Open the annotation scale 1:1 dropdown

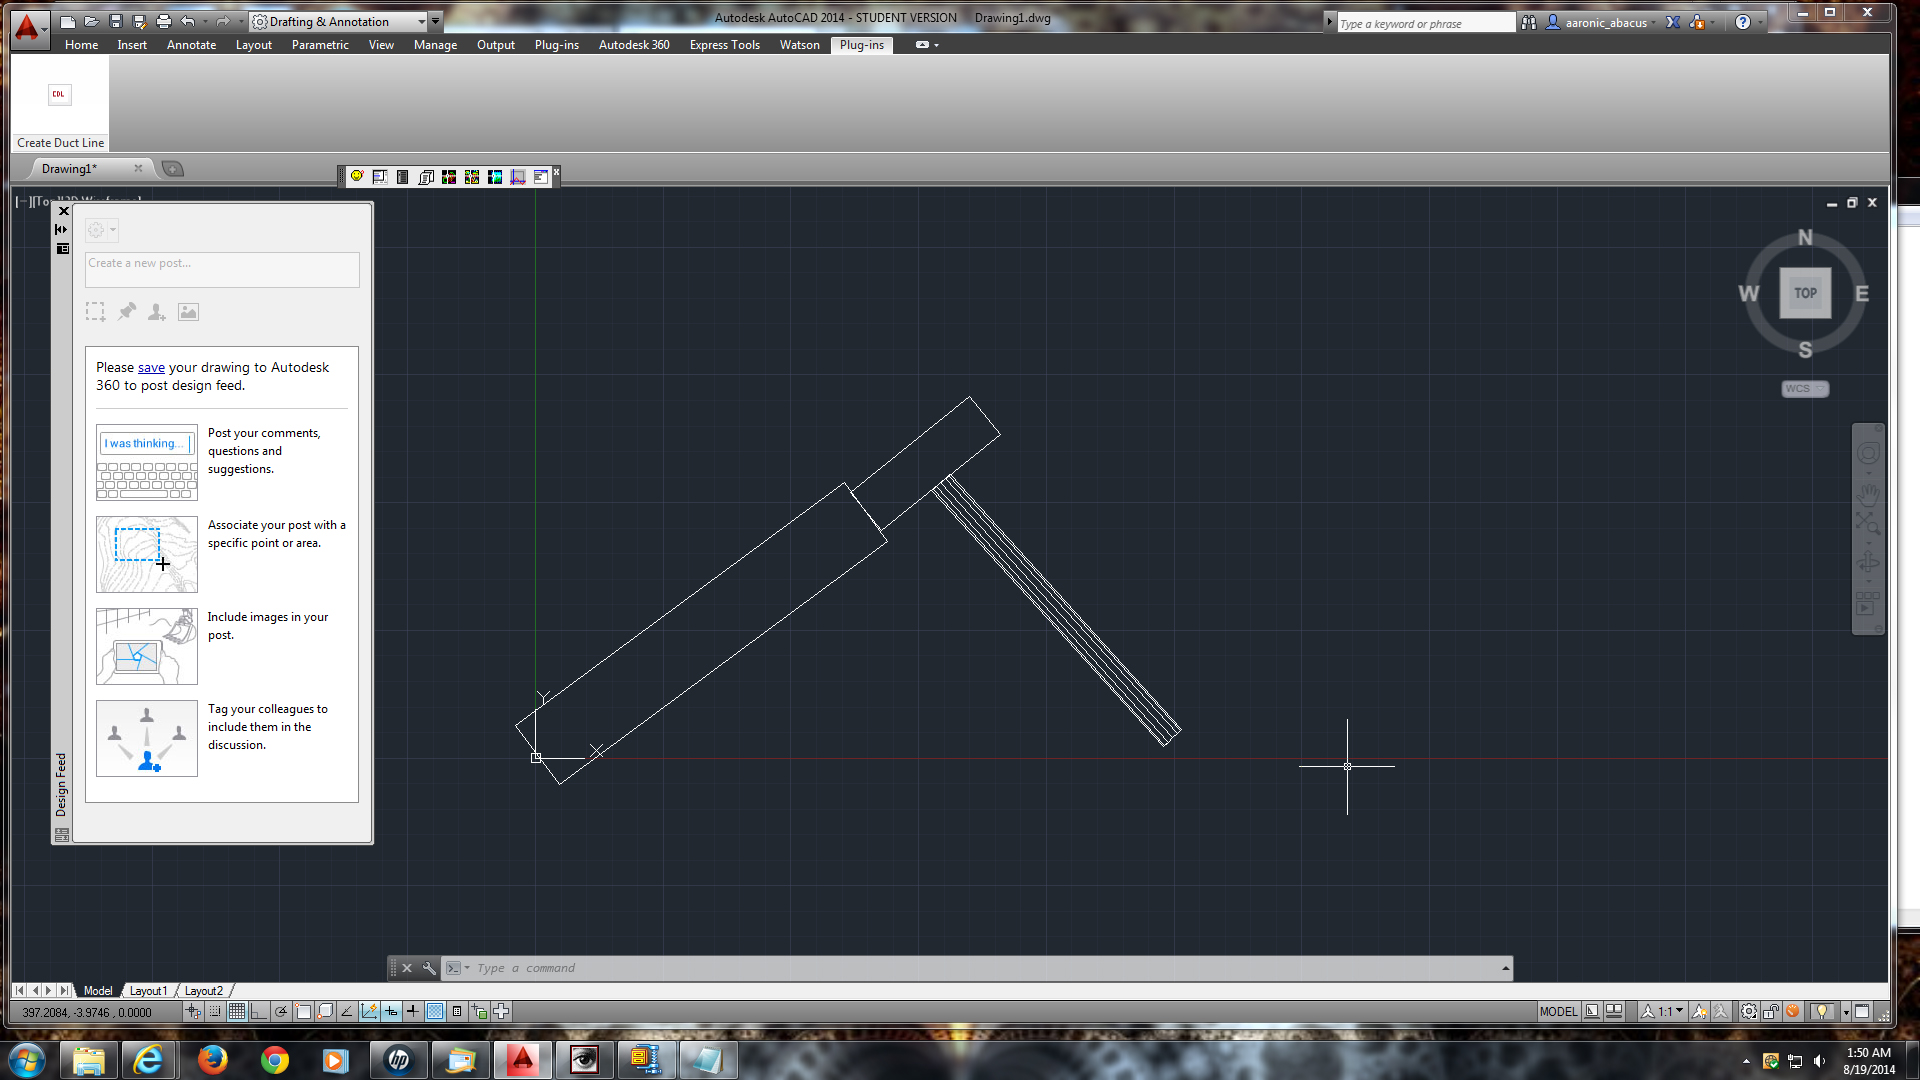1679,1011
